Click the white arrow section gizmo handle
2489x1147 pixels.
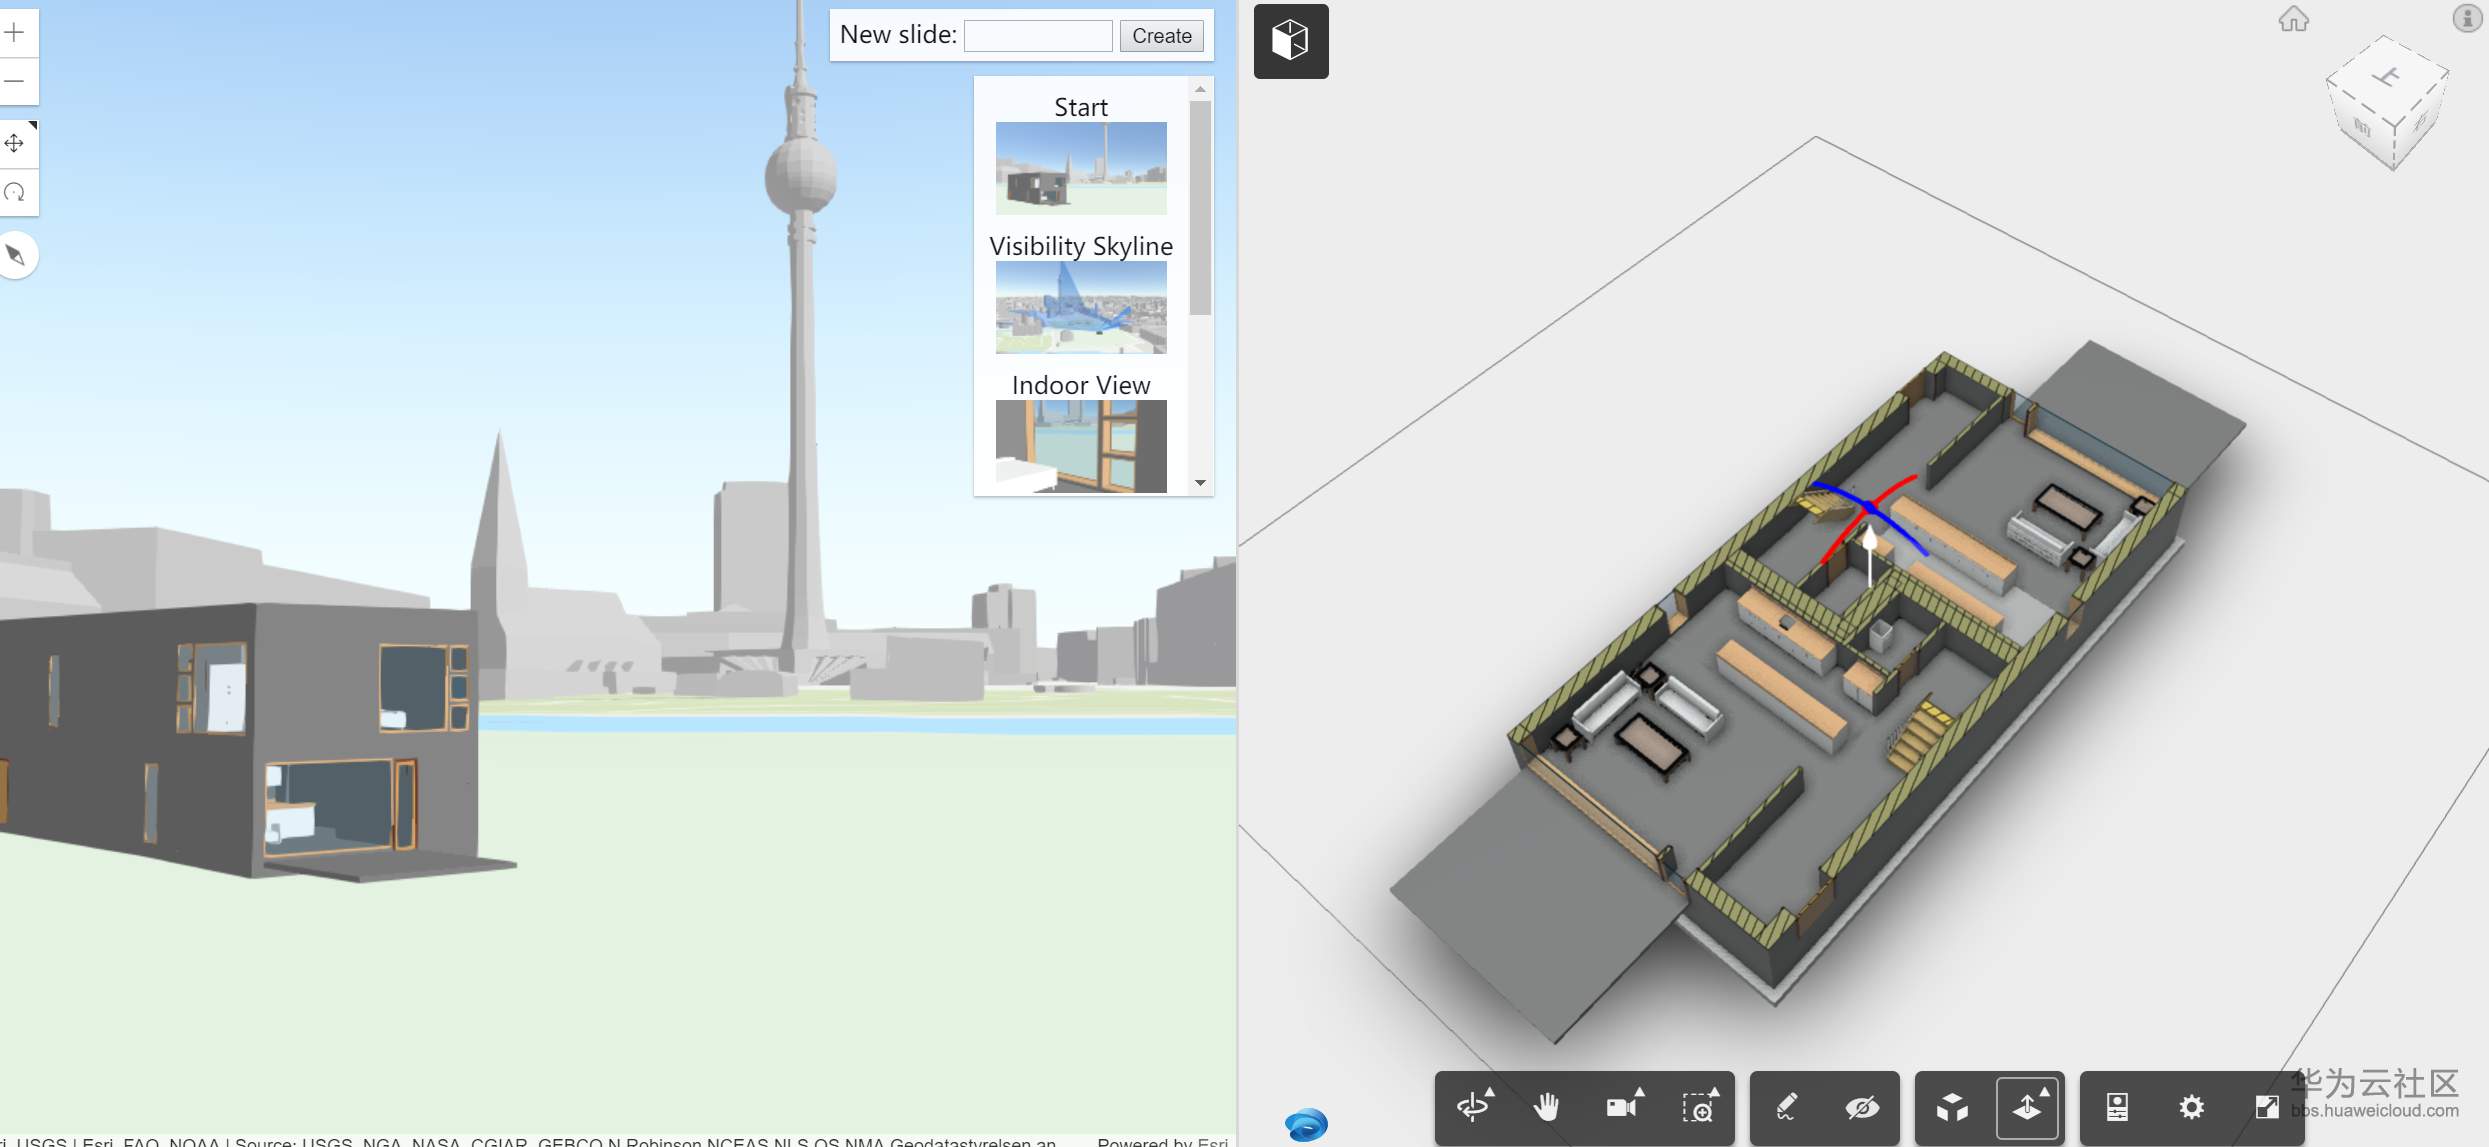point(1870,556)
